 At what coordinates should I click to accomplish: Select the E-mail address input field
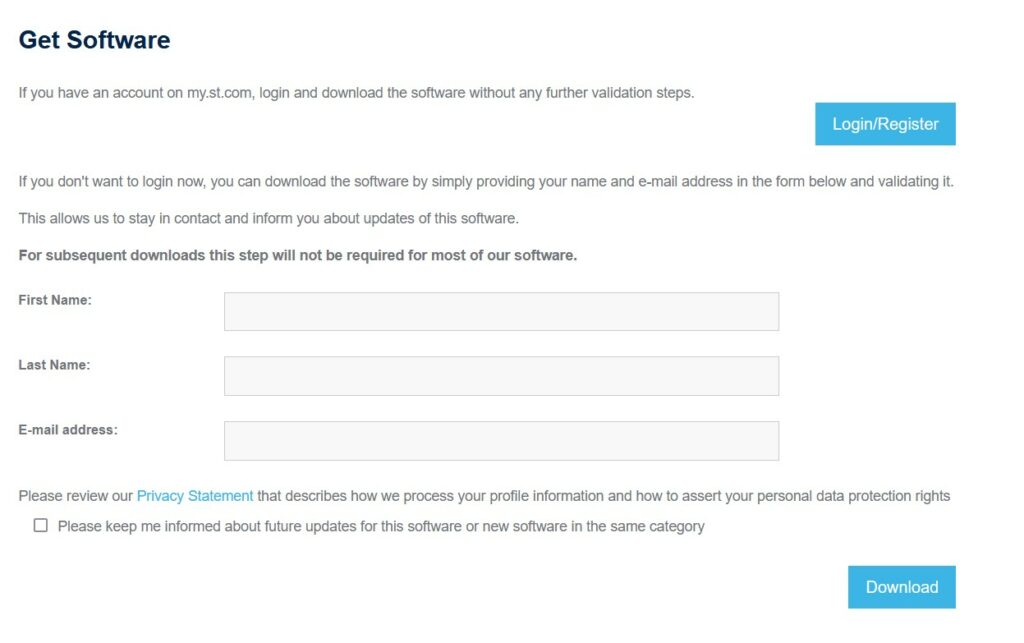coord(501,441)
